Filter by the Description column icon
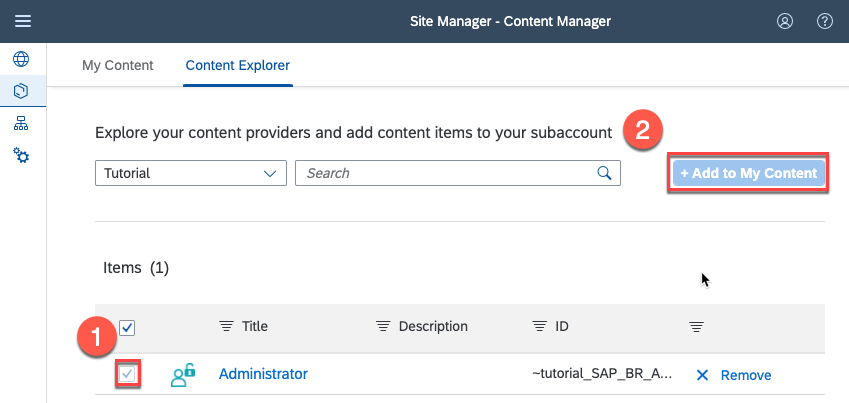Image resolution: width=849 pixels, height=403 pixels. (x=383, y=327)
